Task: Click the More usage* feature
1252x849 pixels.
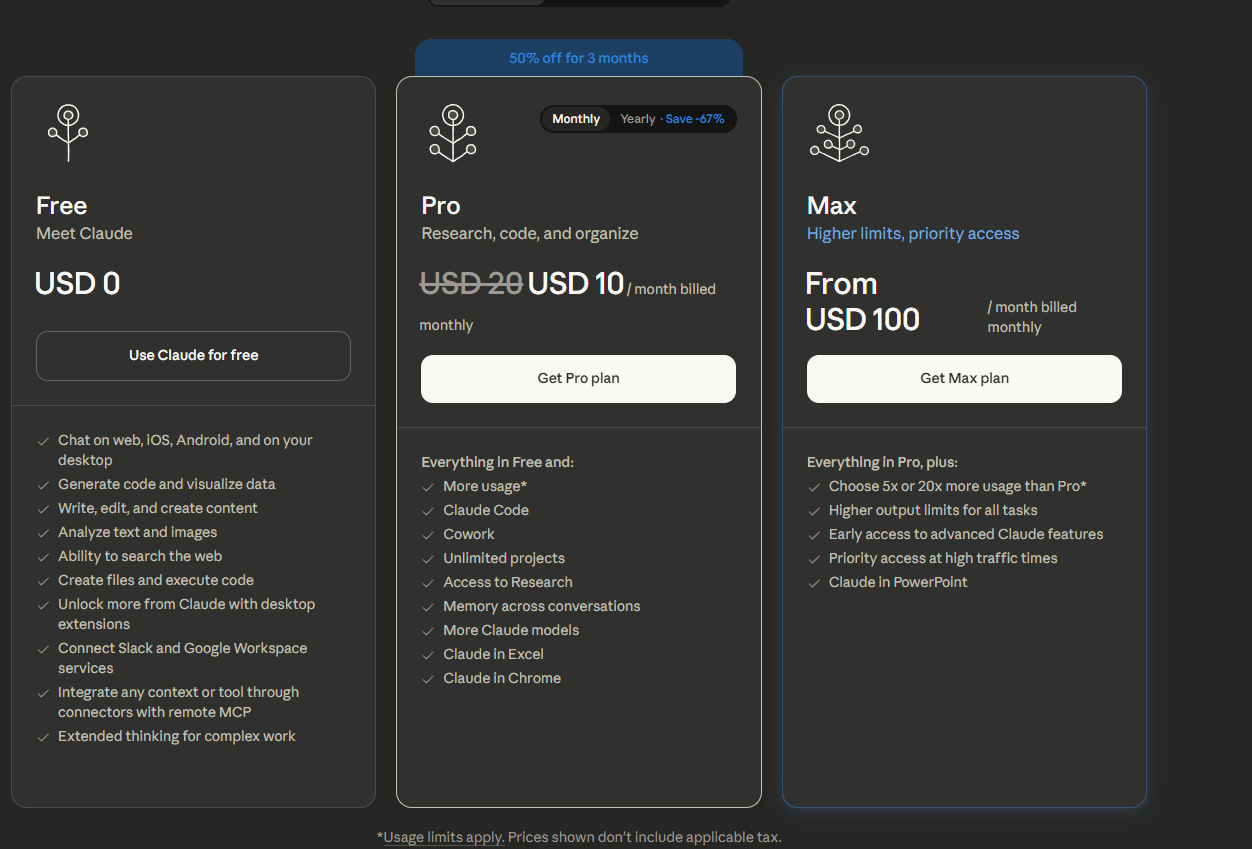Action: click(x=485, y=486)
